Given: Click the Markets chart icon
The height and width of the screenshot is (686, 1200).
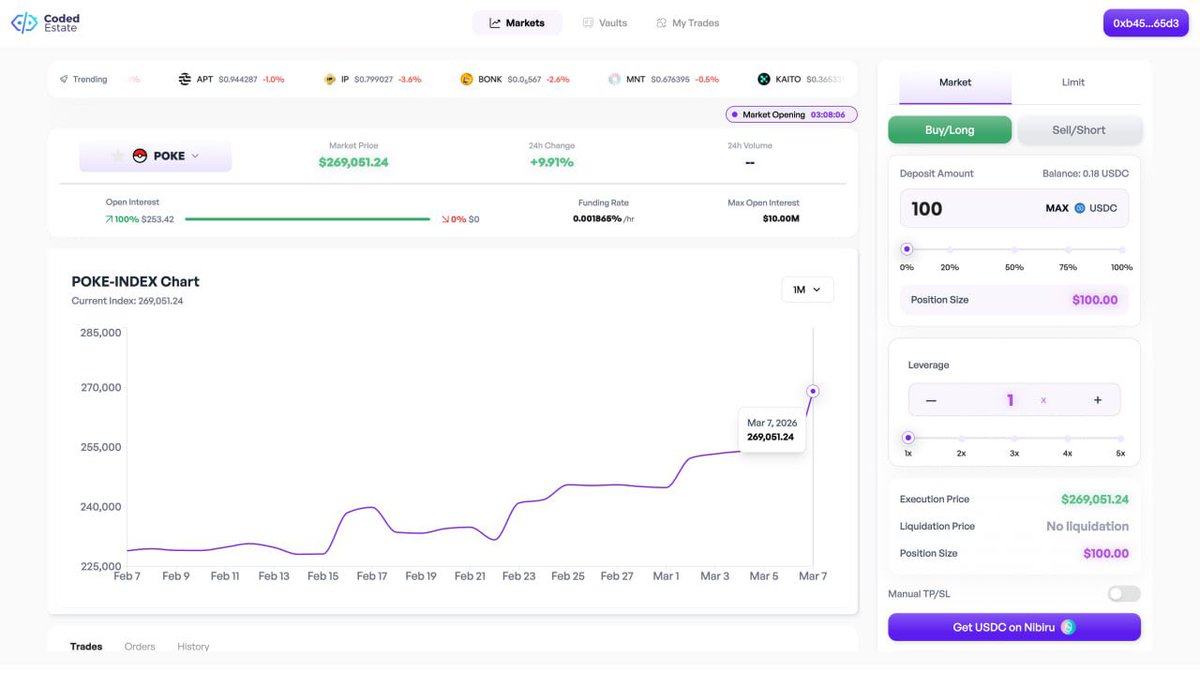Looking at the screenshot, I should point(494,23).
